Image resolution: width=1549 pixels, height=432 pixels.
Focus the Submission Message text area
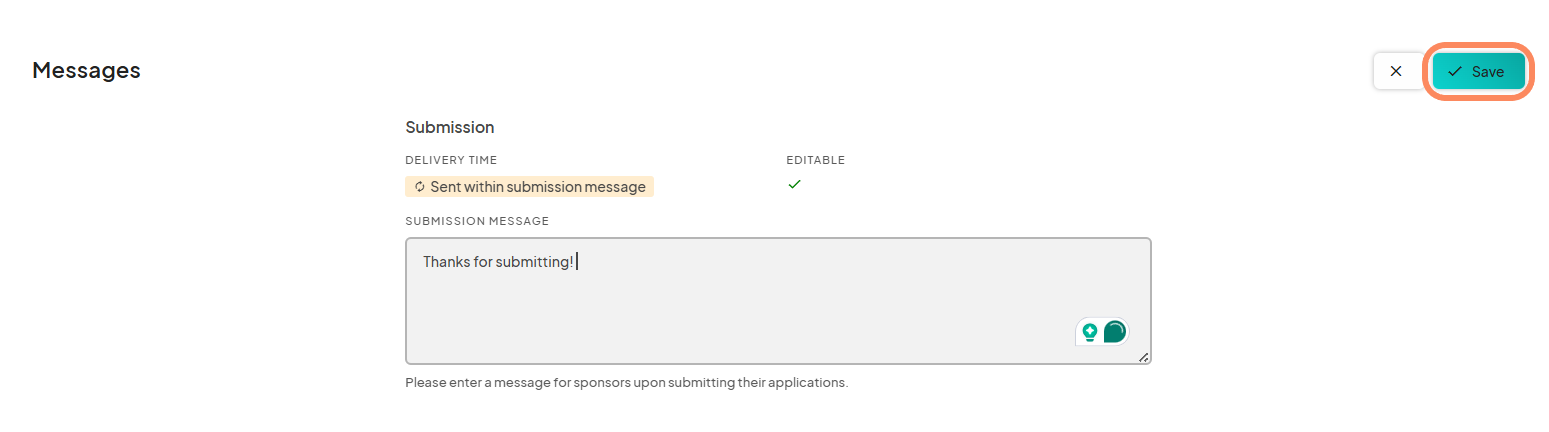click(778, 301)
